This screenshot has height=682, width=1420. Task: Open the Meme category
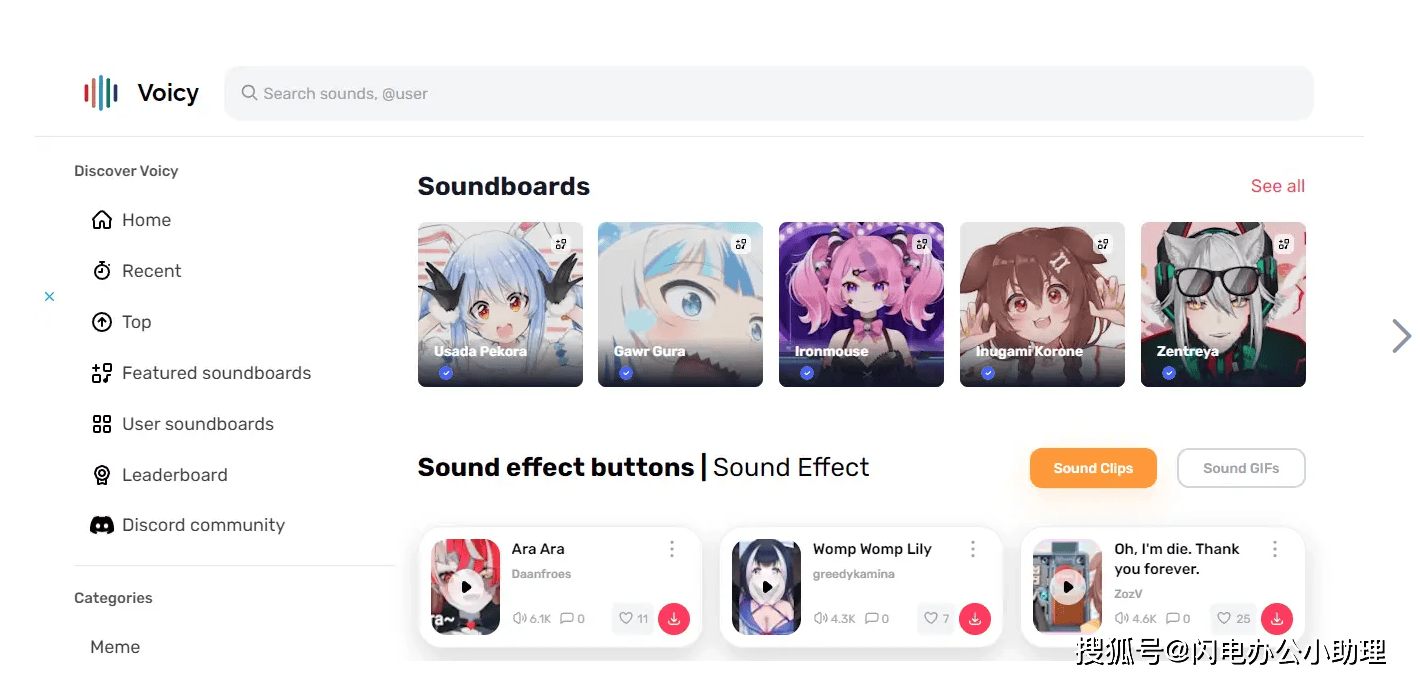click(115, 647)
